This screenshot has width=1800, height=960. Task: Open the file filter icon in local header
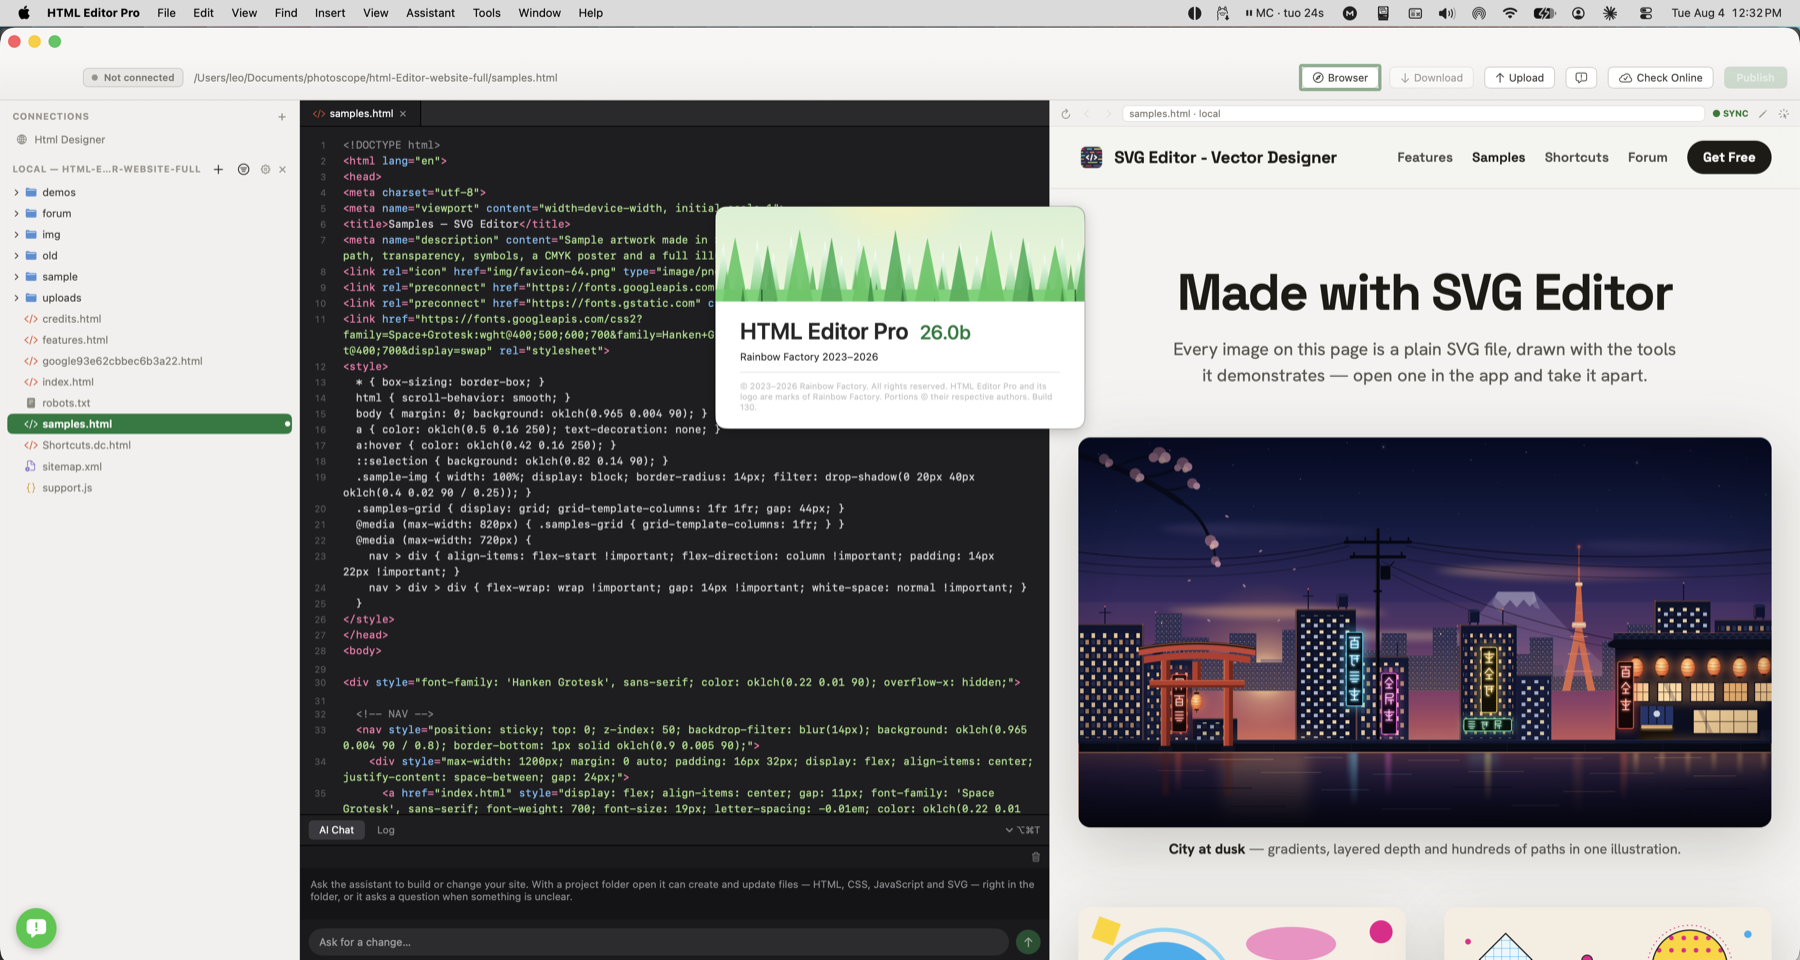coord(243,170)
